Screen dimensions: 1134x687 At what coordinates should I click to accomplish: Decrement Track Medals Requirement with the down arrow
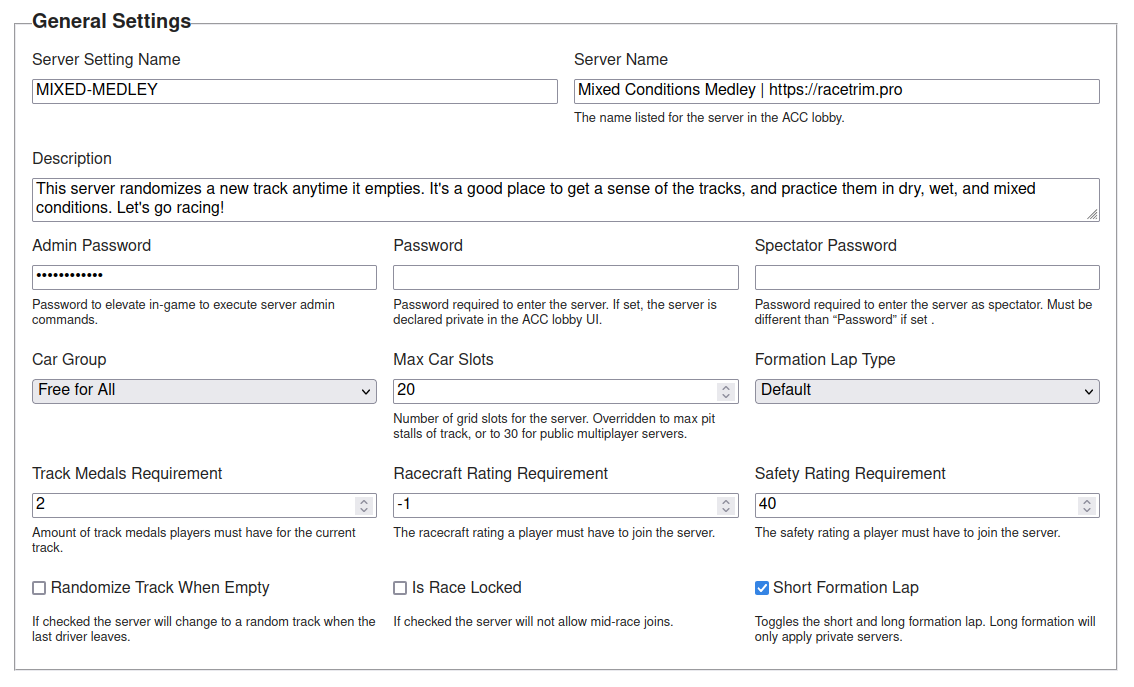point(366,509)
